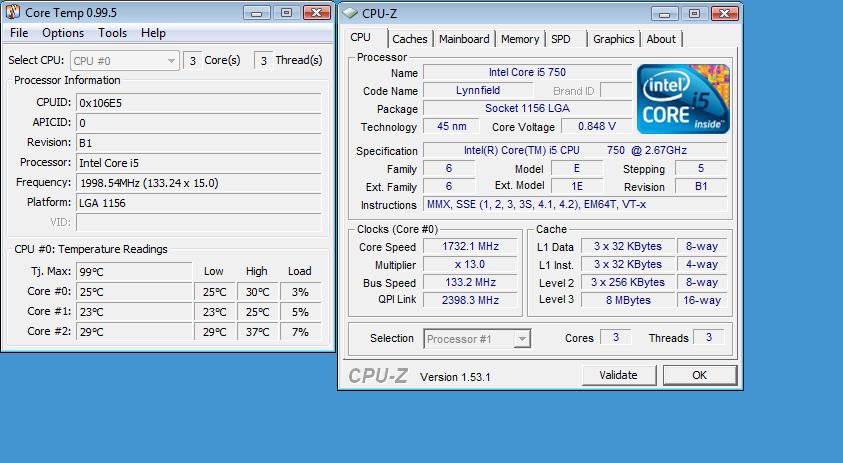Click the Core #0 temperature value

pyautogui.click(x=134, y=291)
